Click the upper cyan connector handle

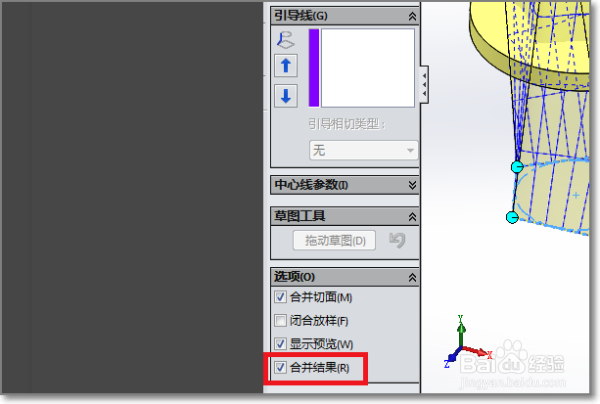517,167
